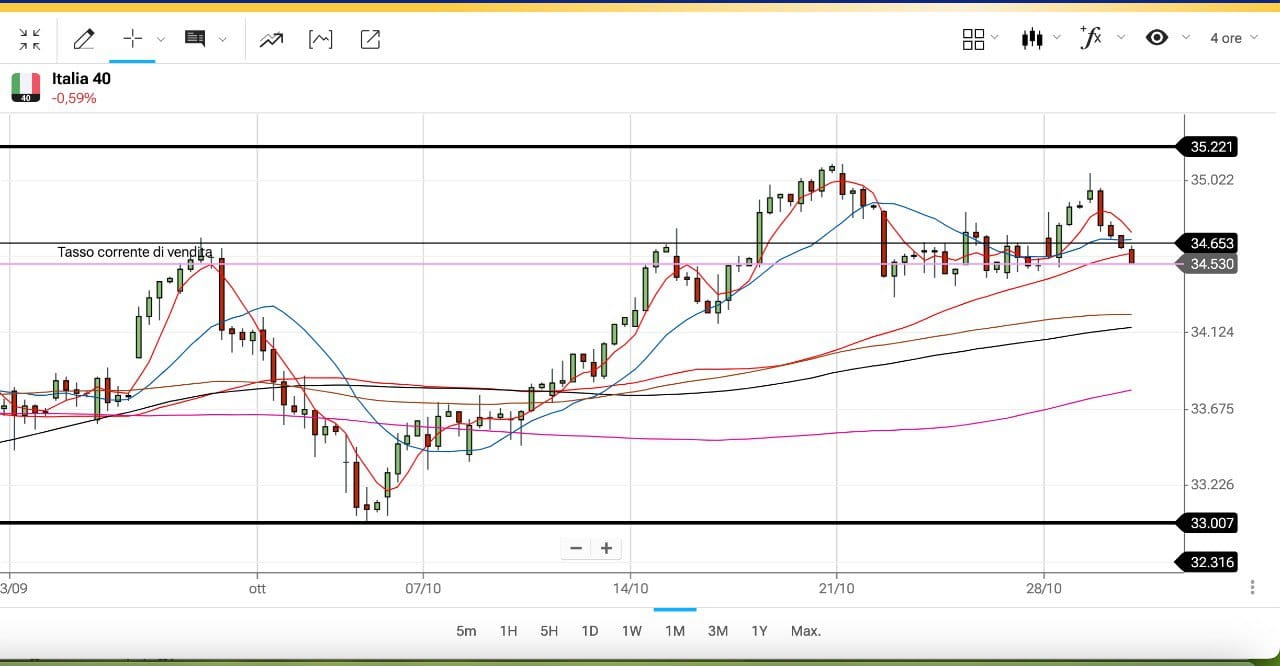Click the bracketed wave chart icon
Viewport: 1280px width, 666px height.
pyautogui.click(x=320, y=39)
